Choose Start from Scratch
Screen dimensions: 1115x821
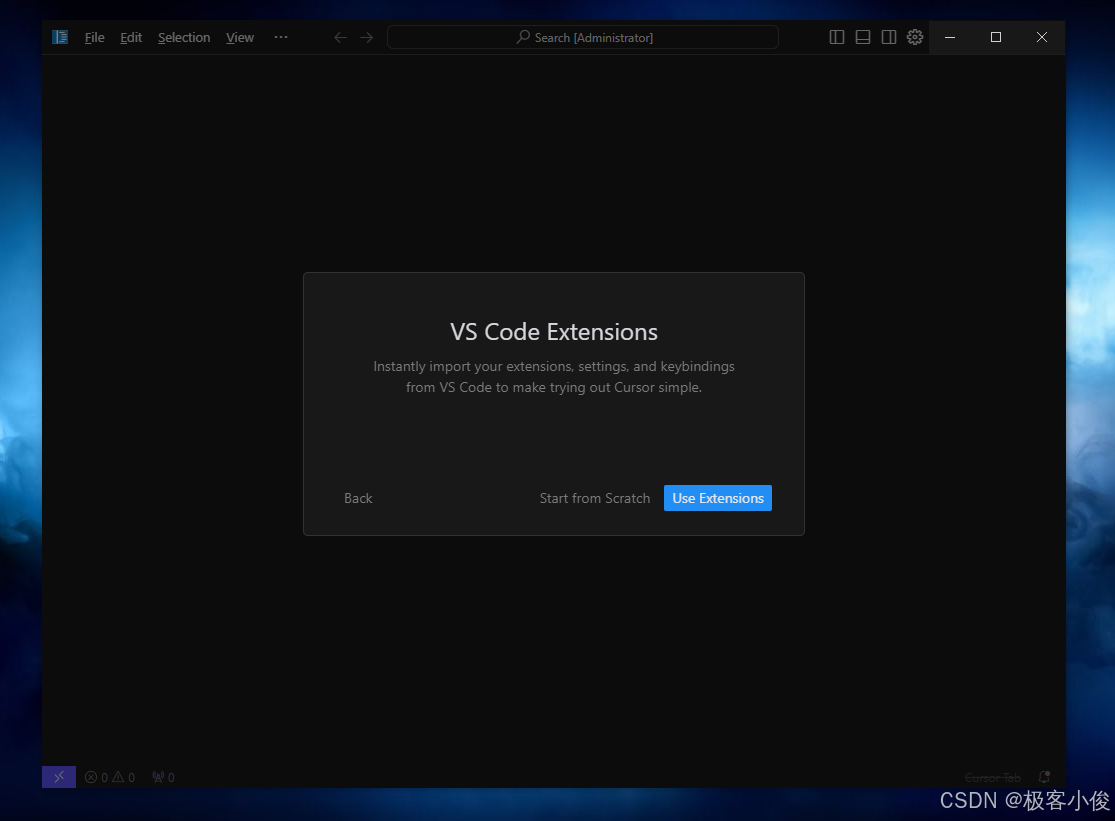(594, 498)
